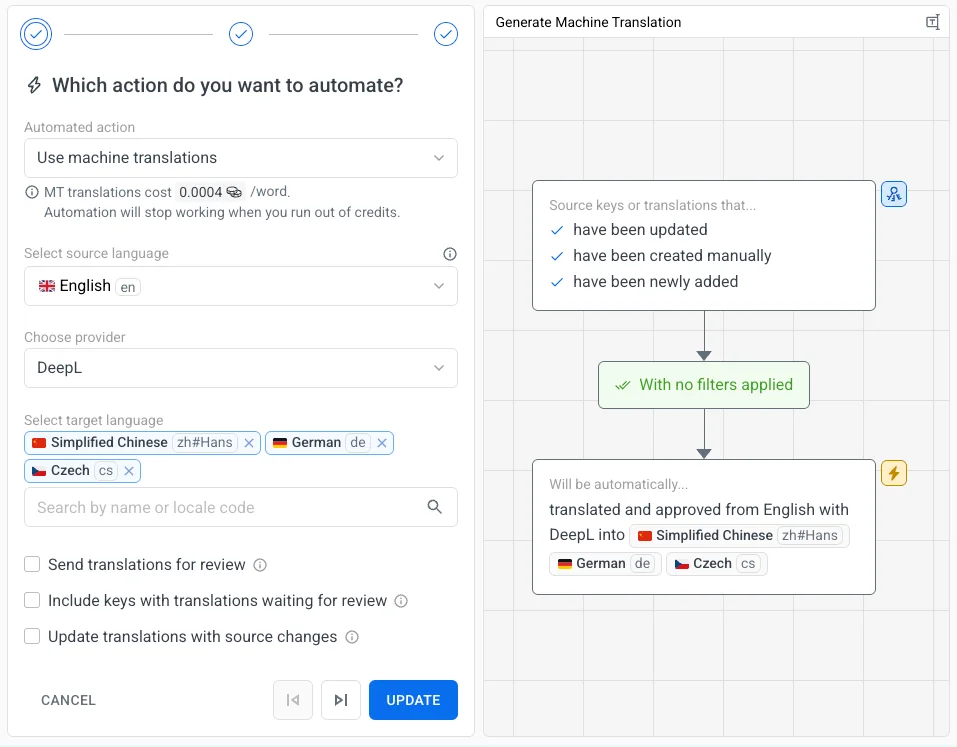
Task: Click the target language search field
Action: [x=225, y=507]
